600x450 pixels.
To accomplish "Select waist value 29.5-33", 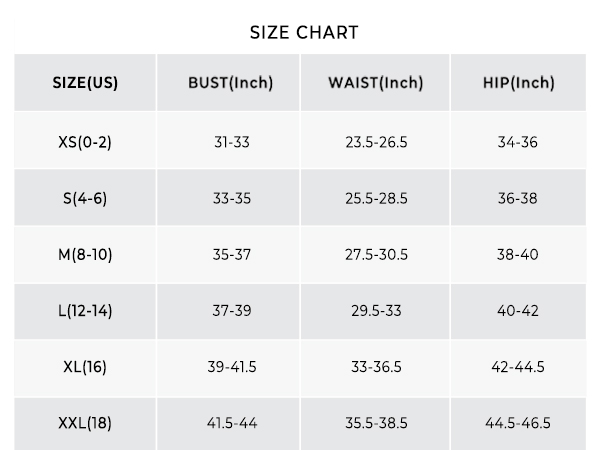I will pos(376,311).
